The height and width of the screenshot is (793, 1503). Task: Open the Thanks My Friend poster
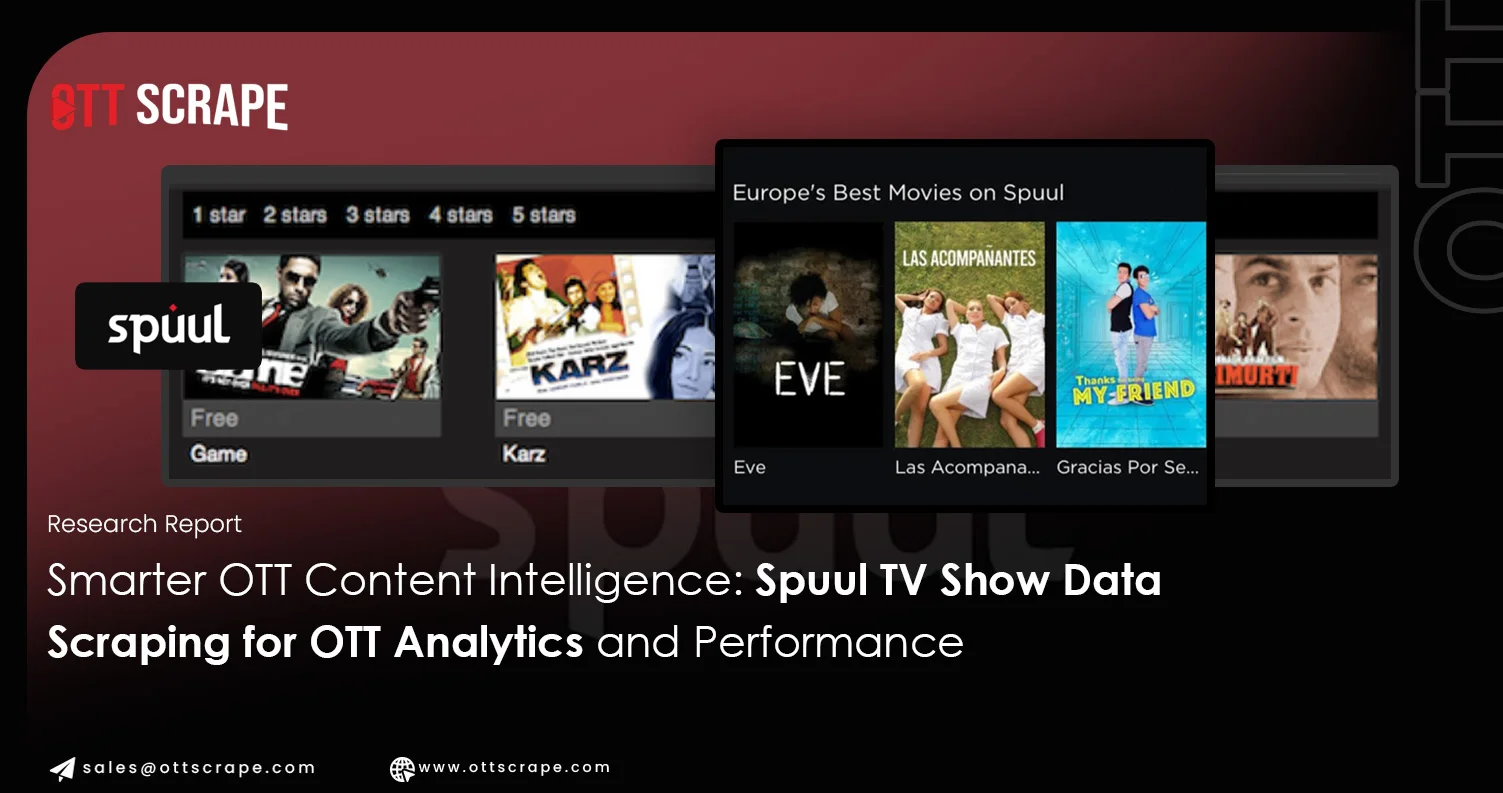point(1131,334)
